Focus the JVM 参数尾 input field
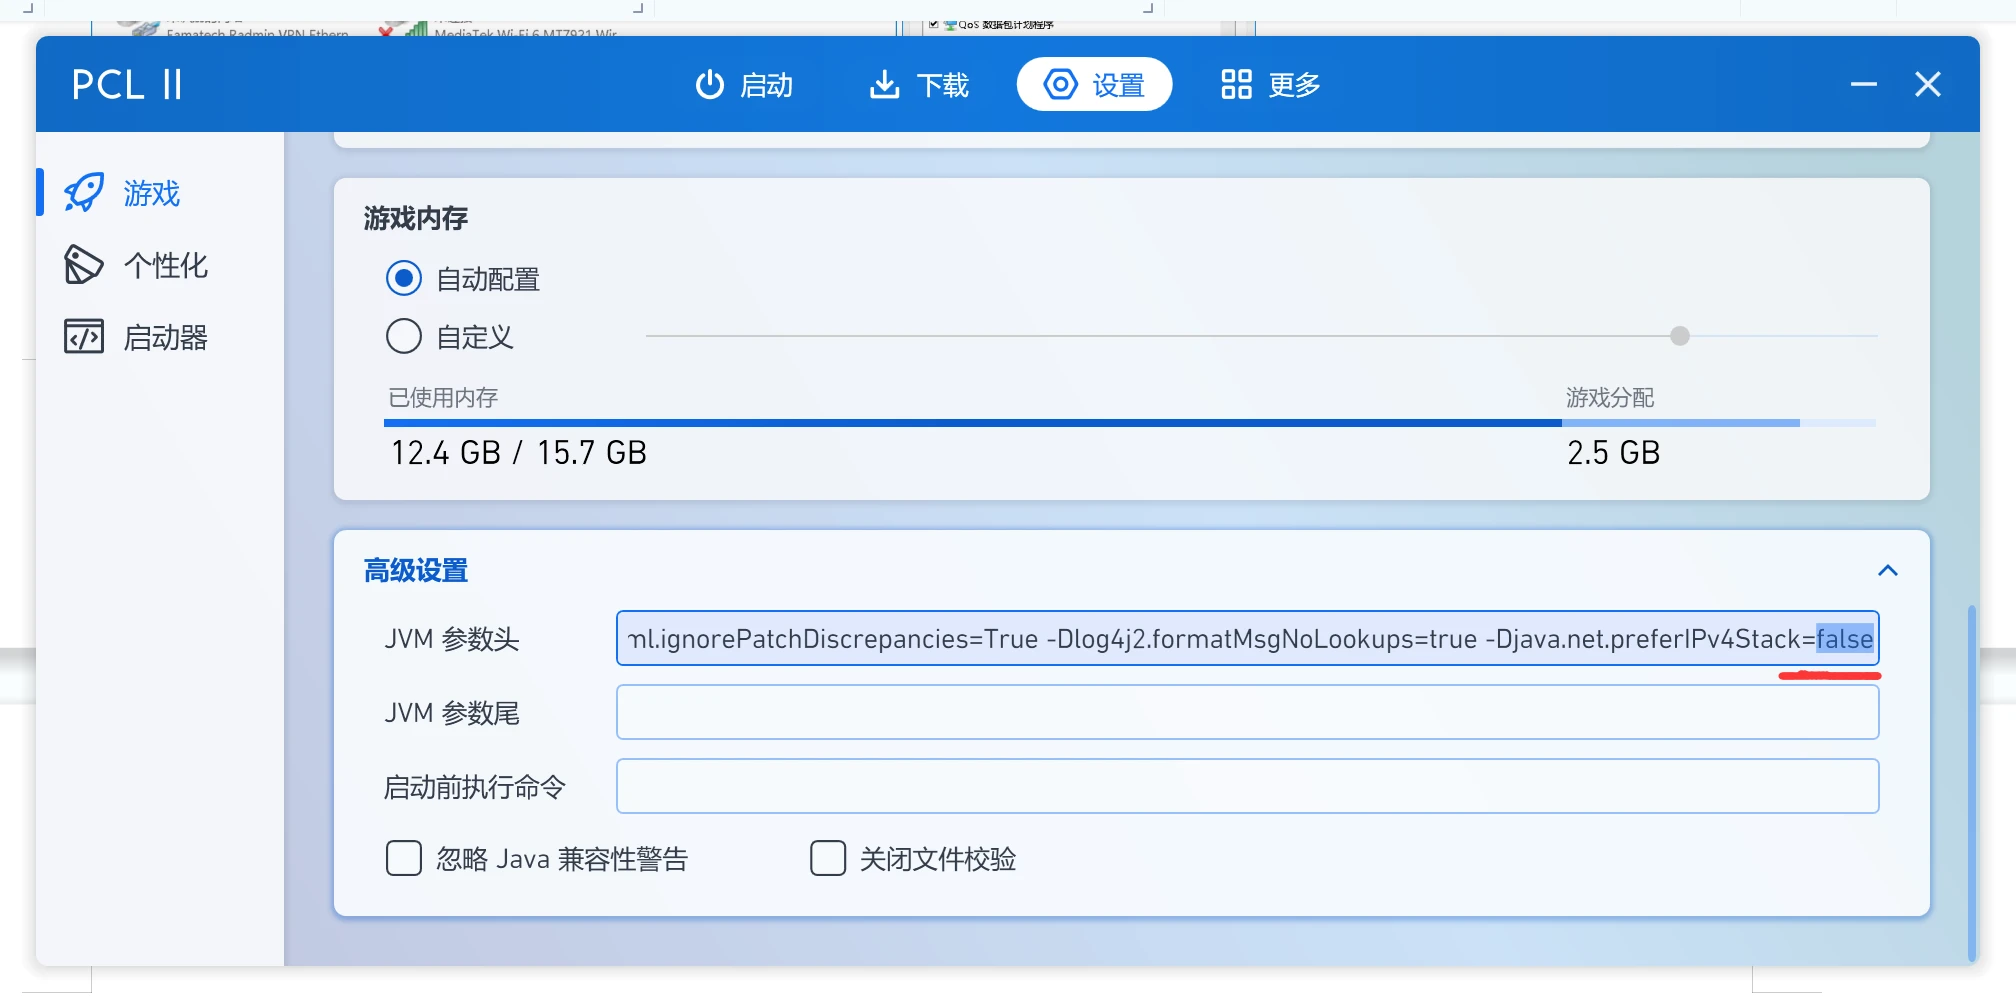This screenshot has width=2016, height=1002. [1247, 712]
